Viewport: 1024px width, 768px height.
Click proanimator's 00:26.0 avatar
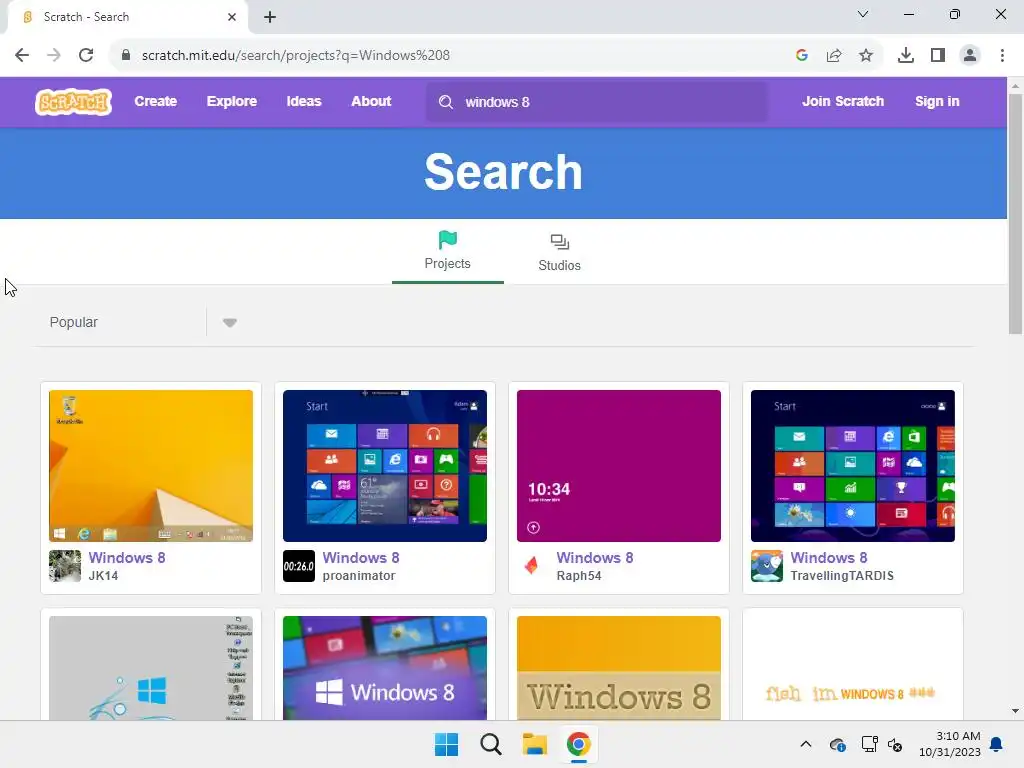pyautogui.click(x=298, y=566)
